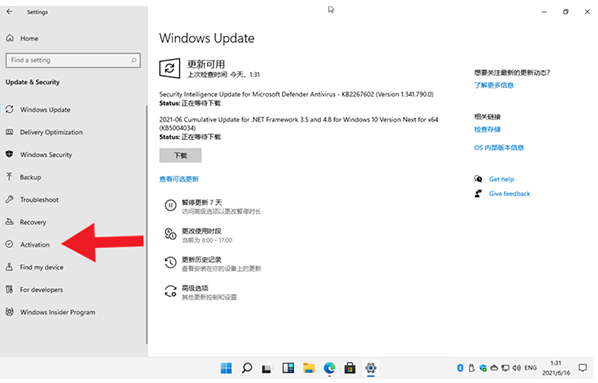The image size is (598, 383).
Task: Select Delivery Optimization in the sidebar
Action: pyautogui.click(x=51, y=132)
